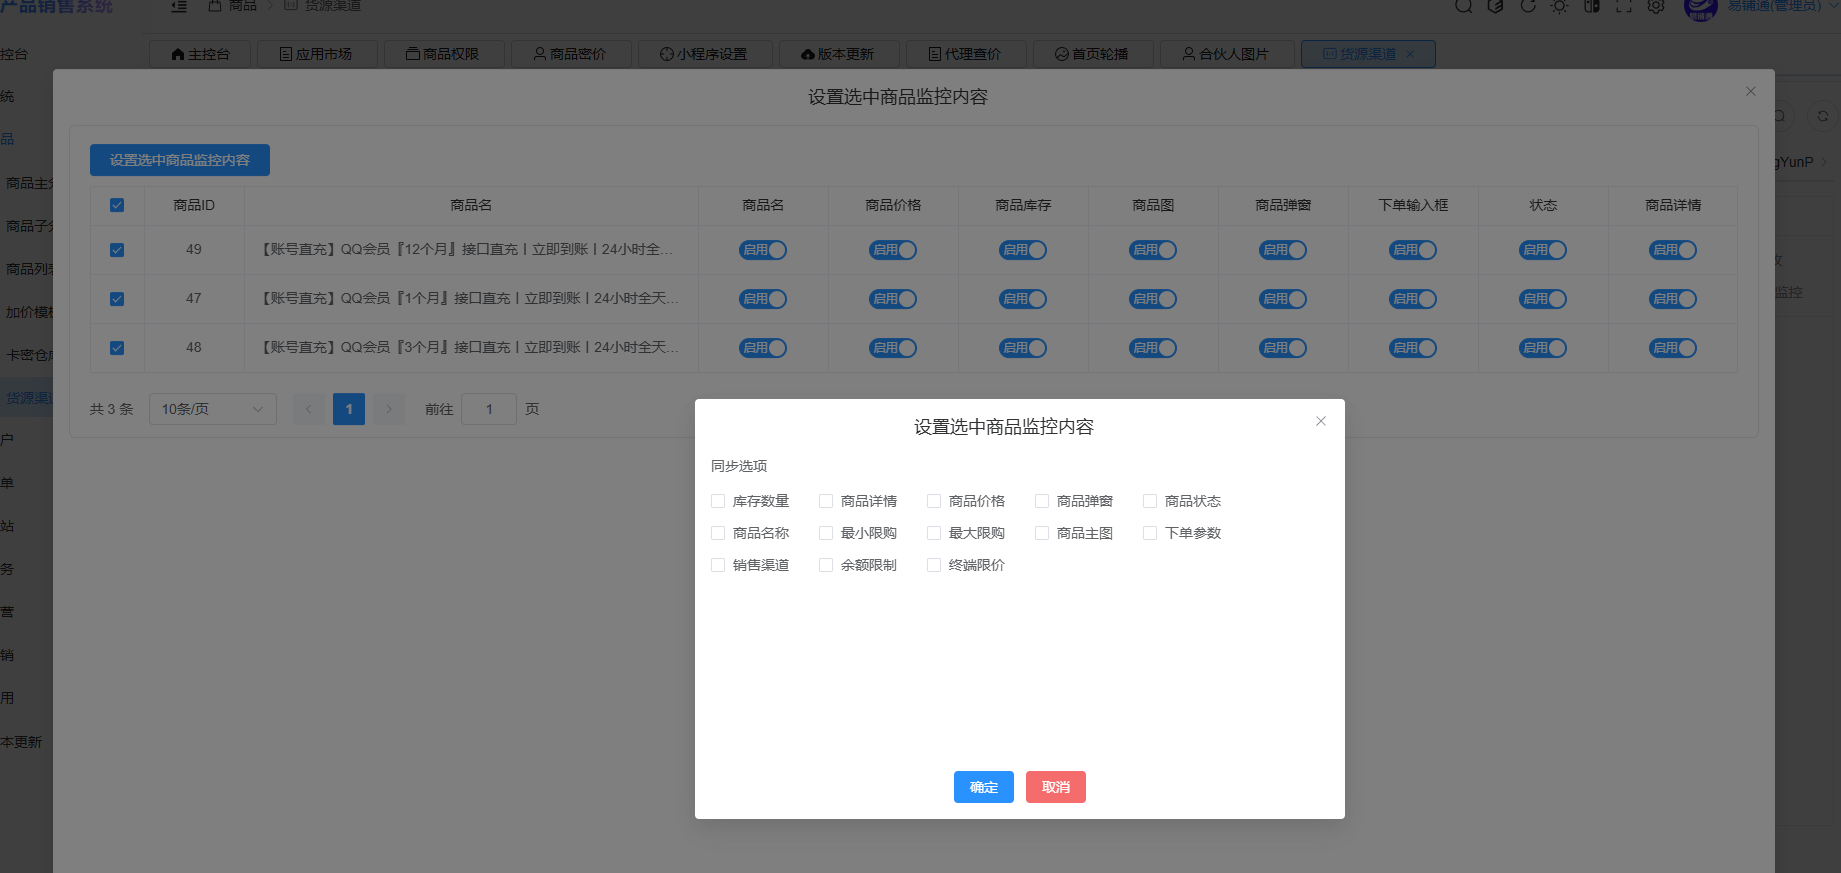This screenshot has width=1841, height=873.
Task: Check the 库存数量 sync option
Action: pyautogui.click(x=718, y=501)
